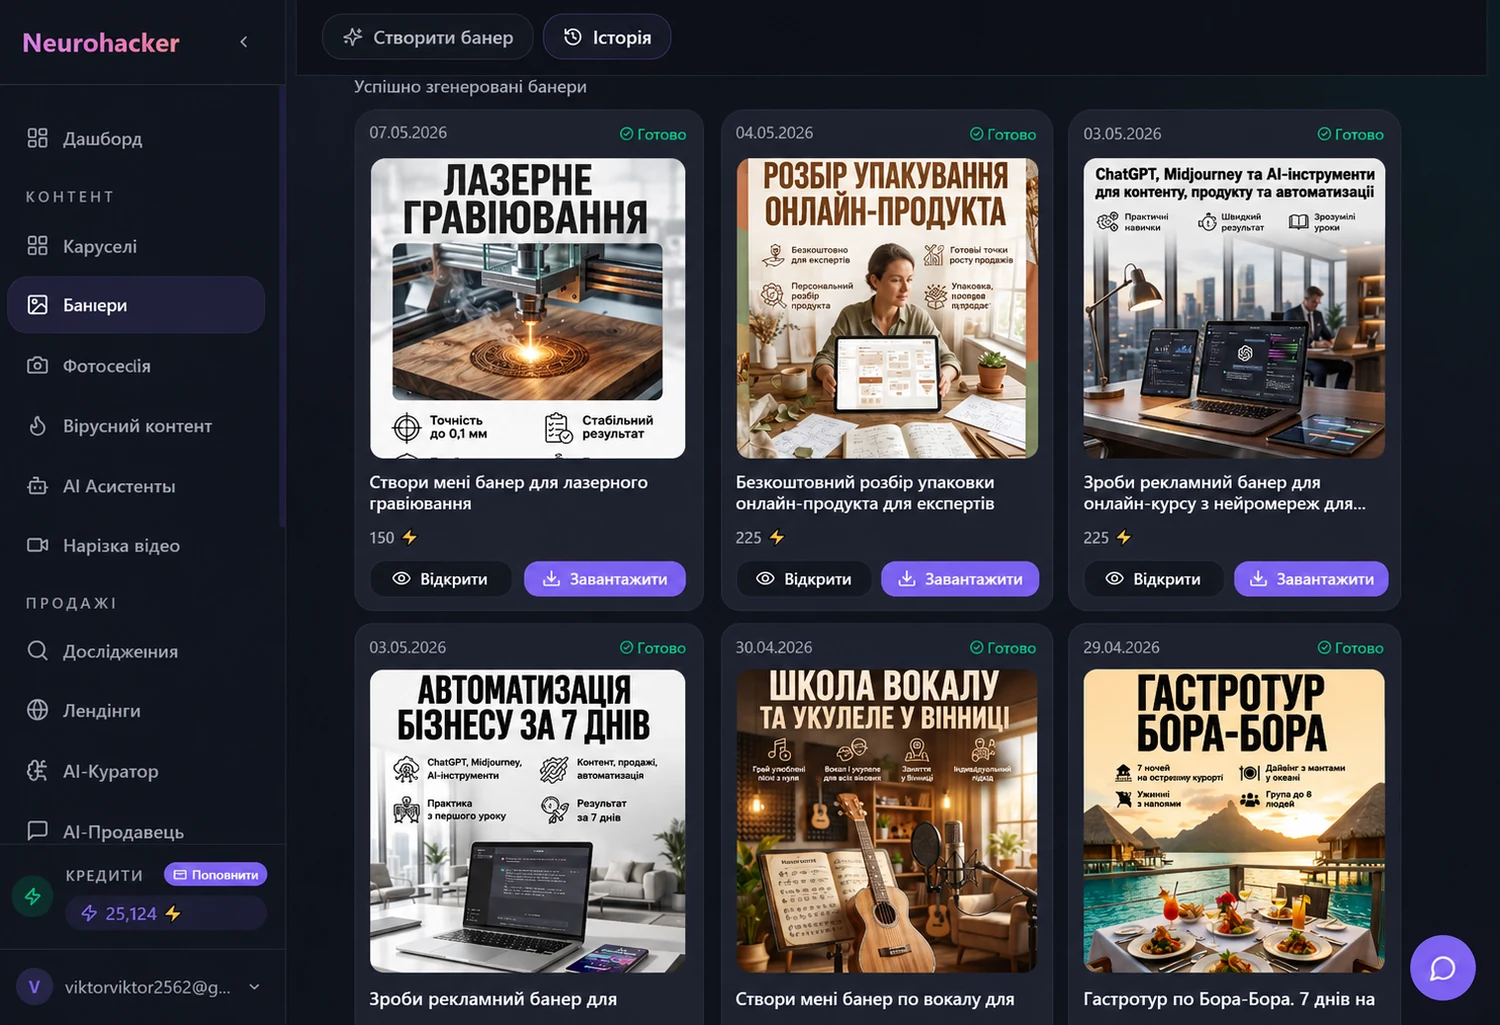Open Фотосесія camera icon

(37, 366)
